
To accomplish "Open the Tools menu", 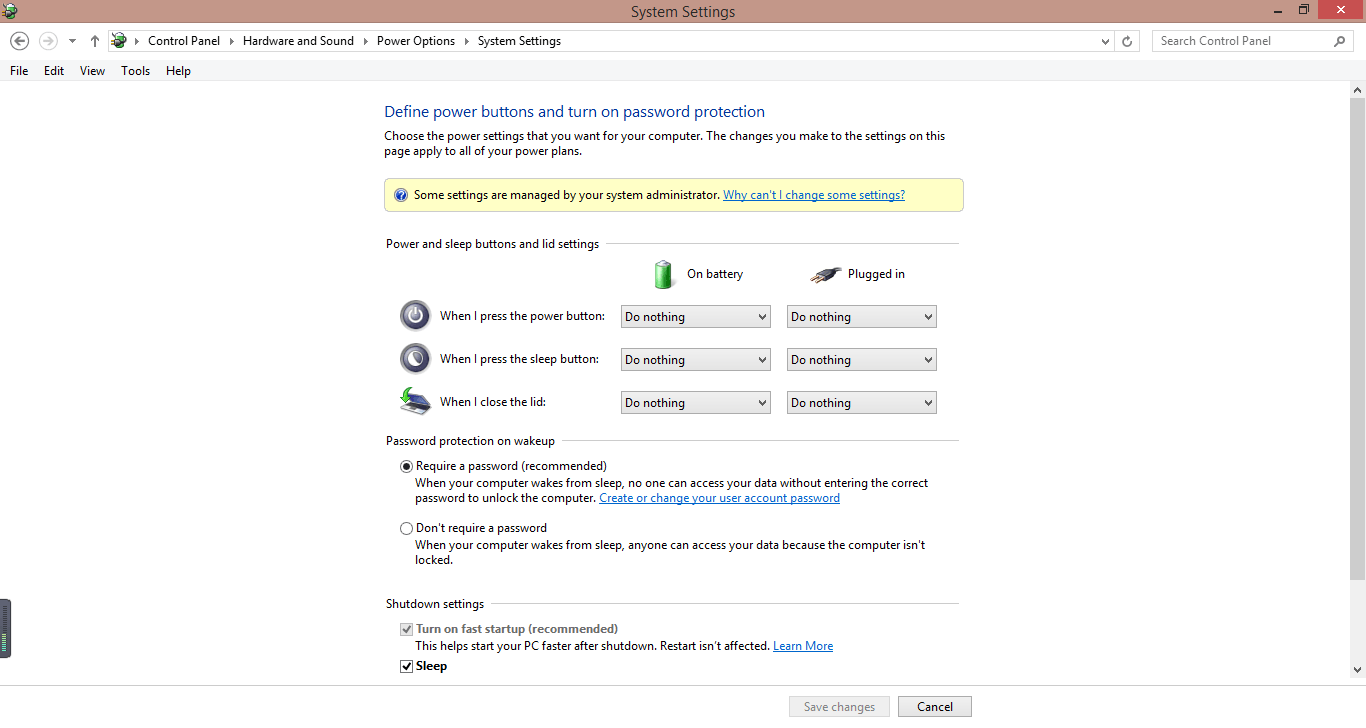I will (x=135, y=71).
